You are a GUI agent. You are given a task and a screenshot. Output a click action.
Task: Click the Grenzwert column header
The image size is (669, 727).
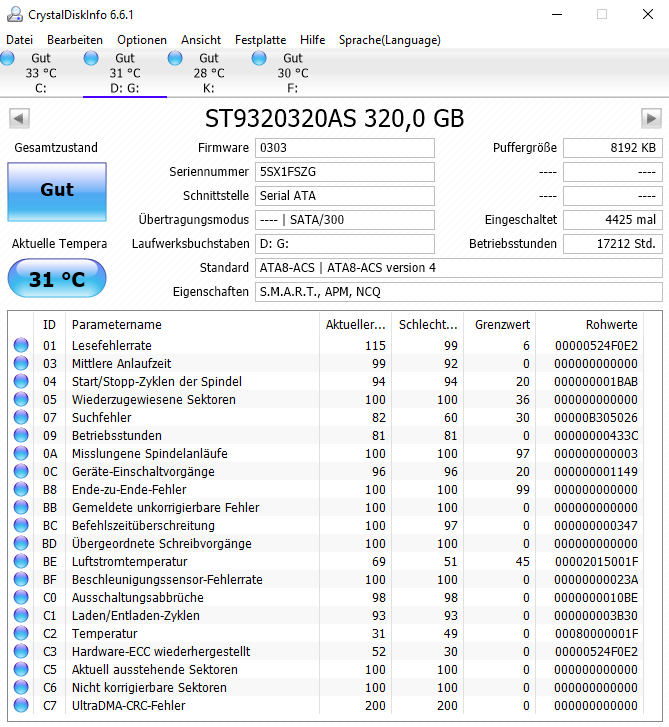tap(500, 325)
